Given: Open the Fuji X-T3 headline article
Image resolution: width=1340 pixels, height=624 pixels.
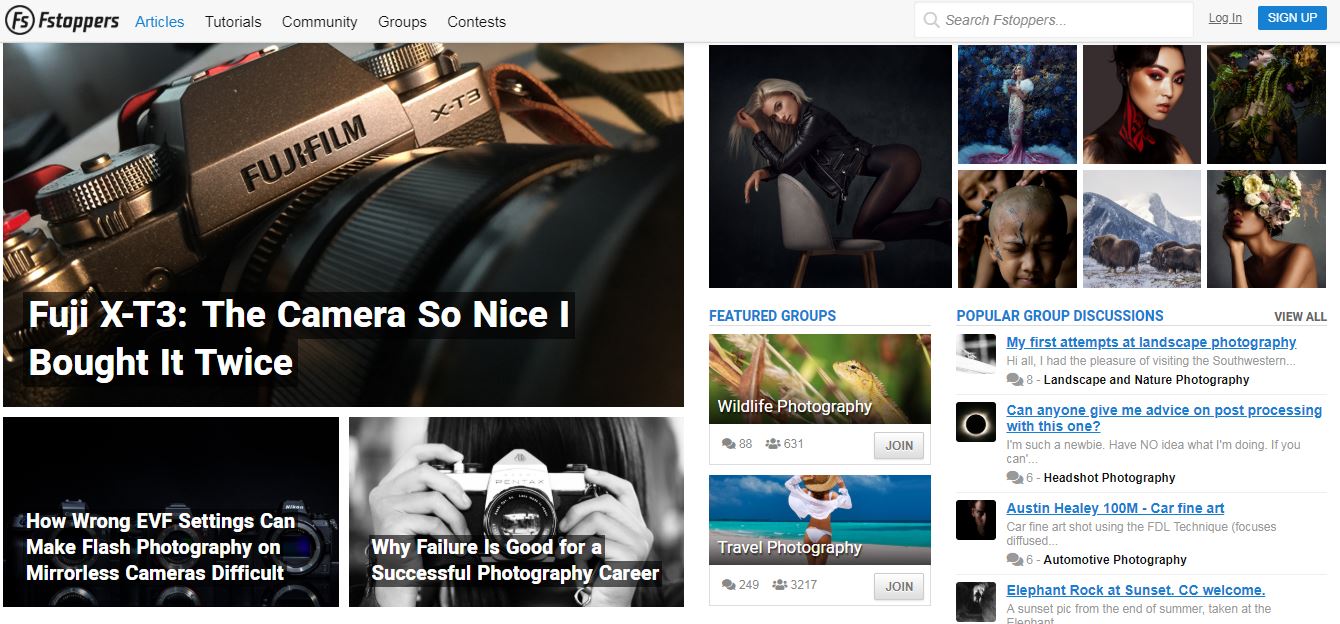Looking at the screenshot, I should click(x=299, y=338).
